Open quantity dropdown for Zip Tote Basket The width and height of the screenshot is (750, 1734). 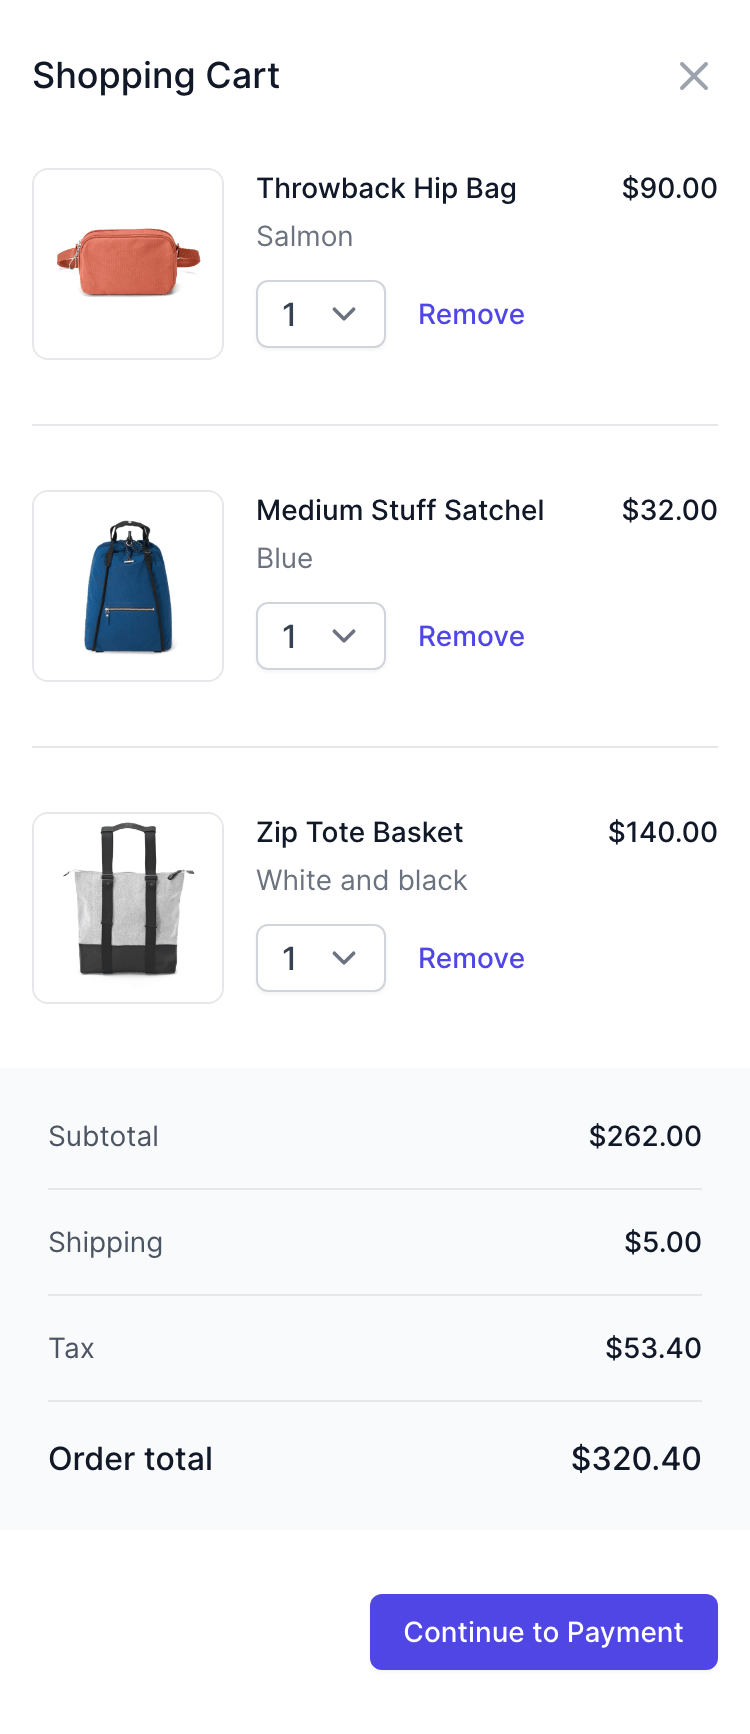tap(321, 958)
